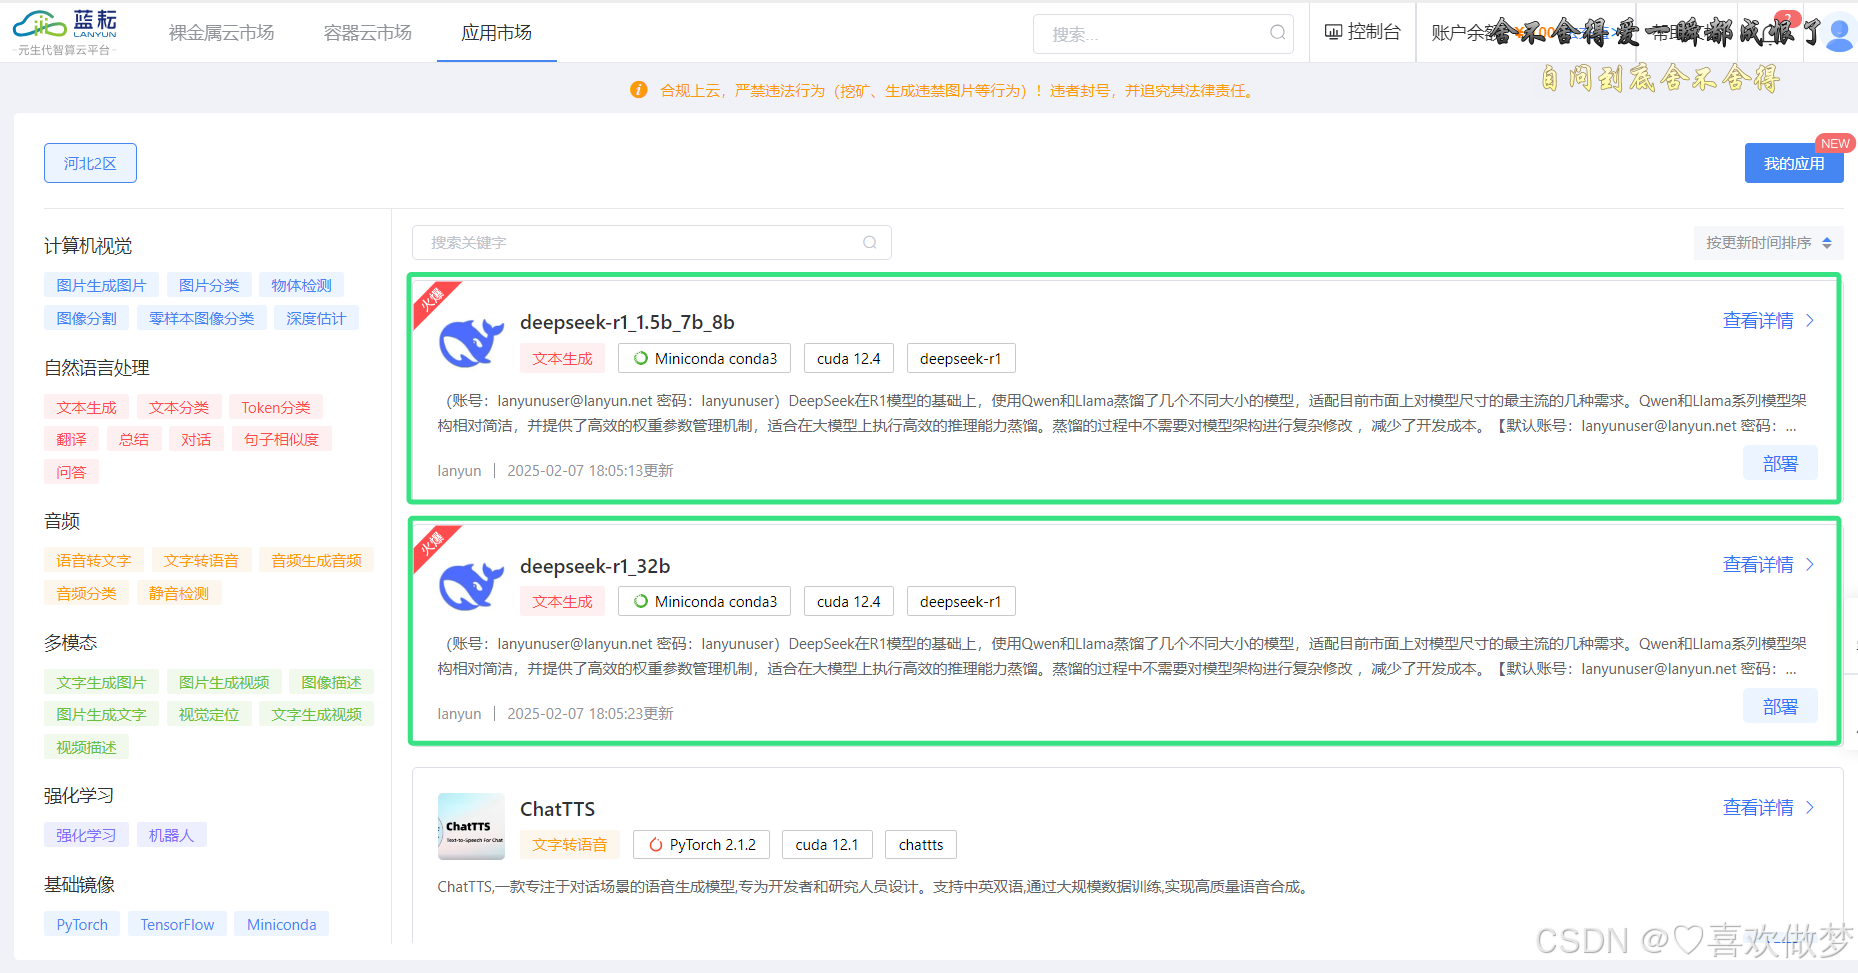Open 我的应用 button
1858x973 pixels.
pyautogui.click(x=1794, y=163)
